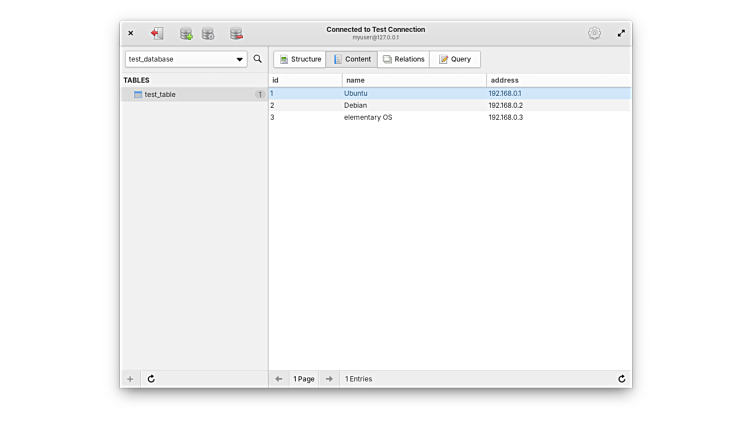Reload table content with bottom-right refresh
The image size is (752, 423).
[621, 379]
